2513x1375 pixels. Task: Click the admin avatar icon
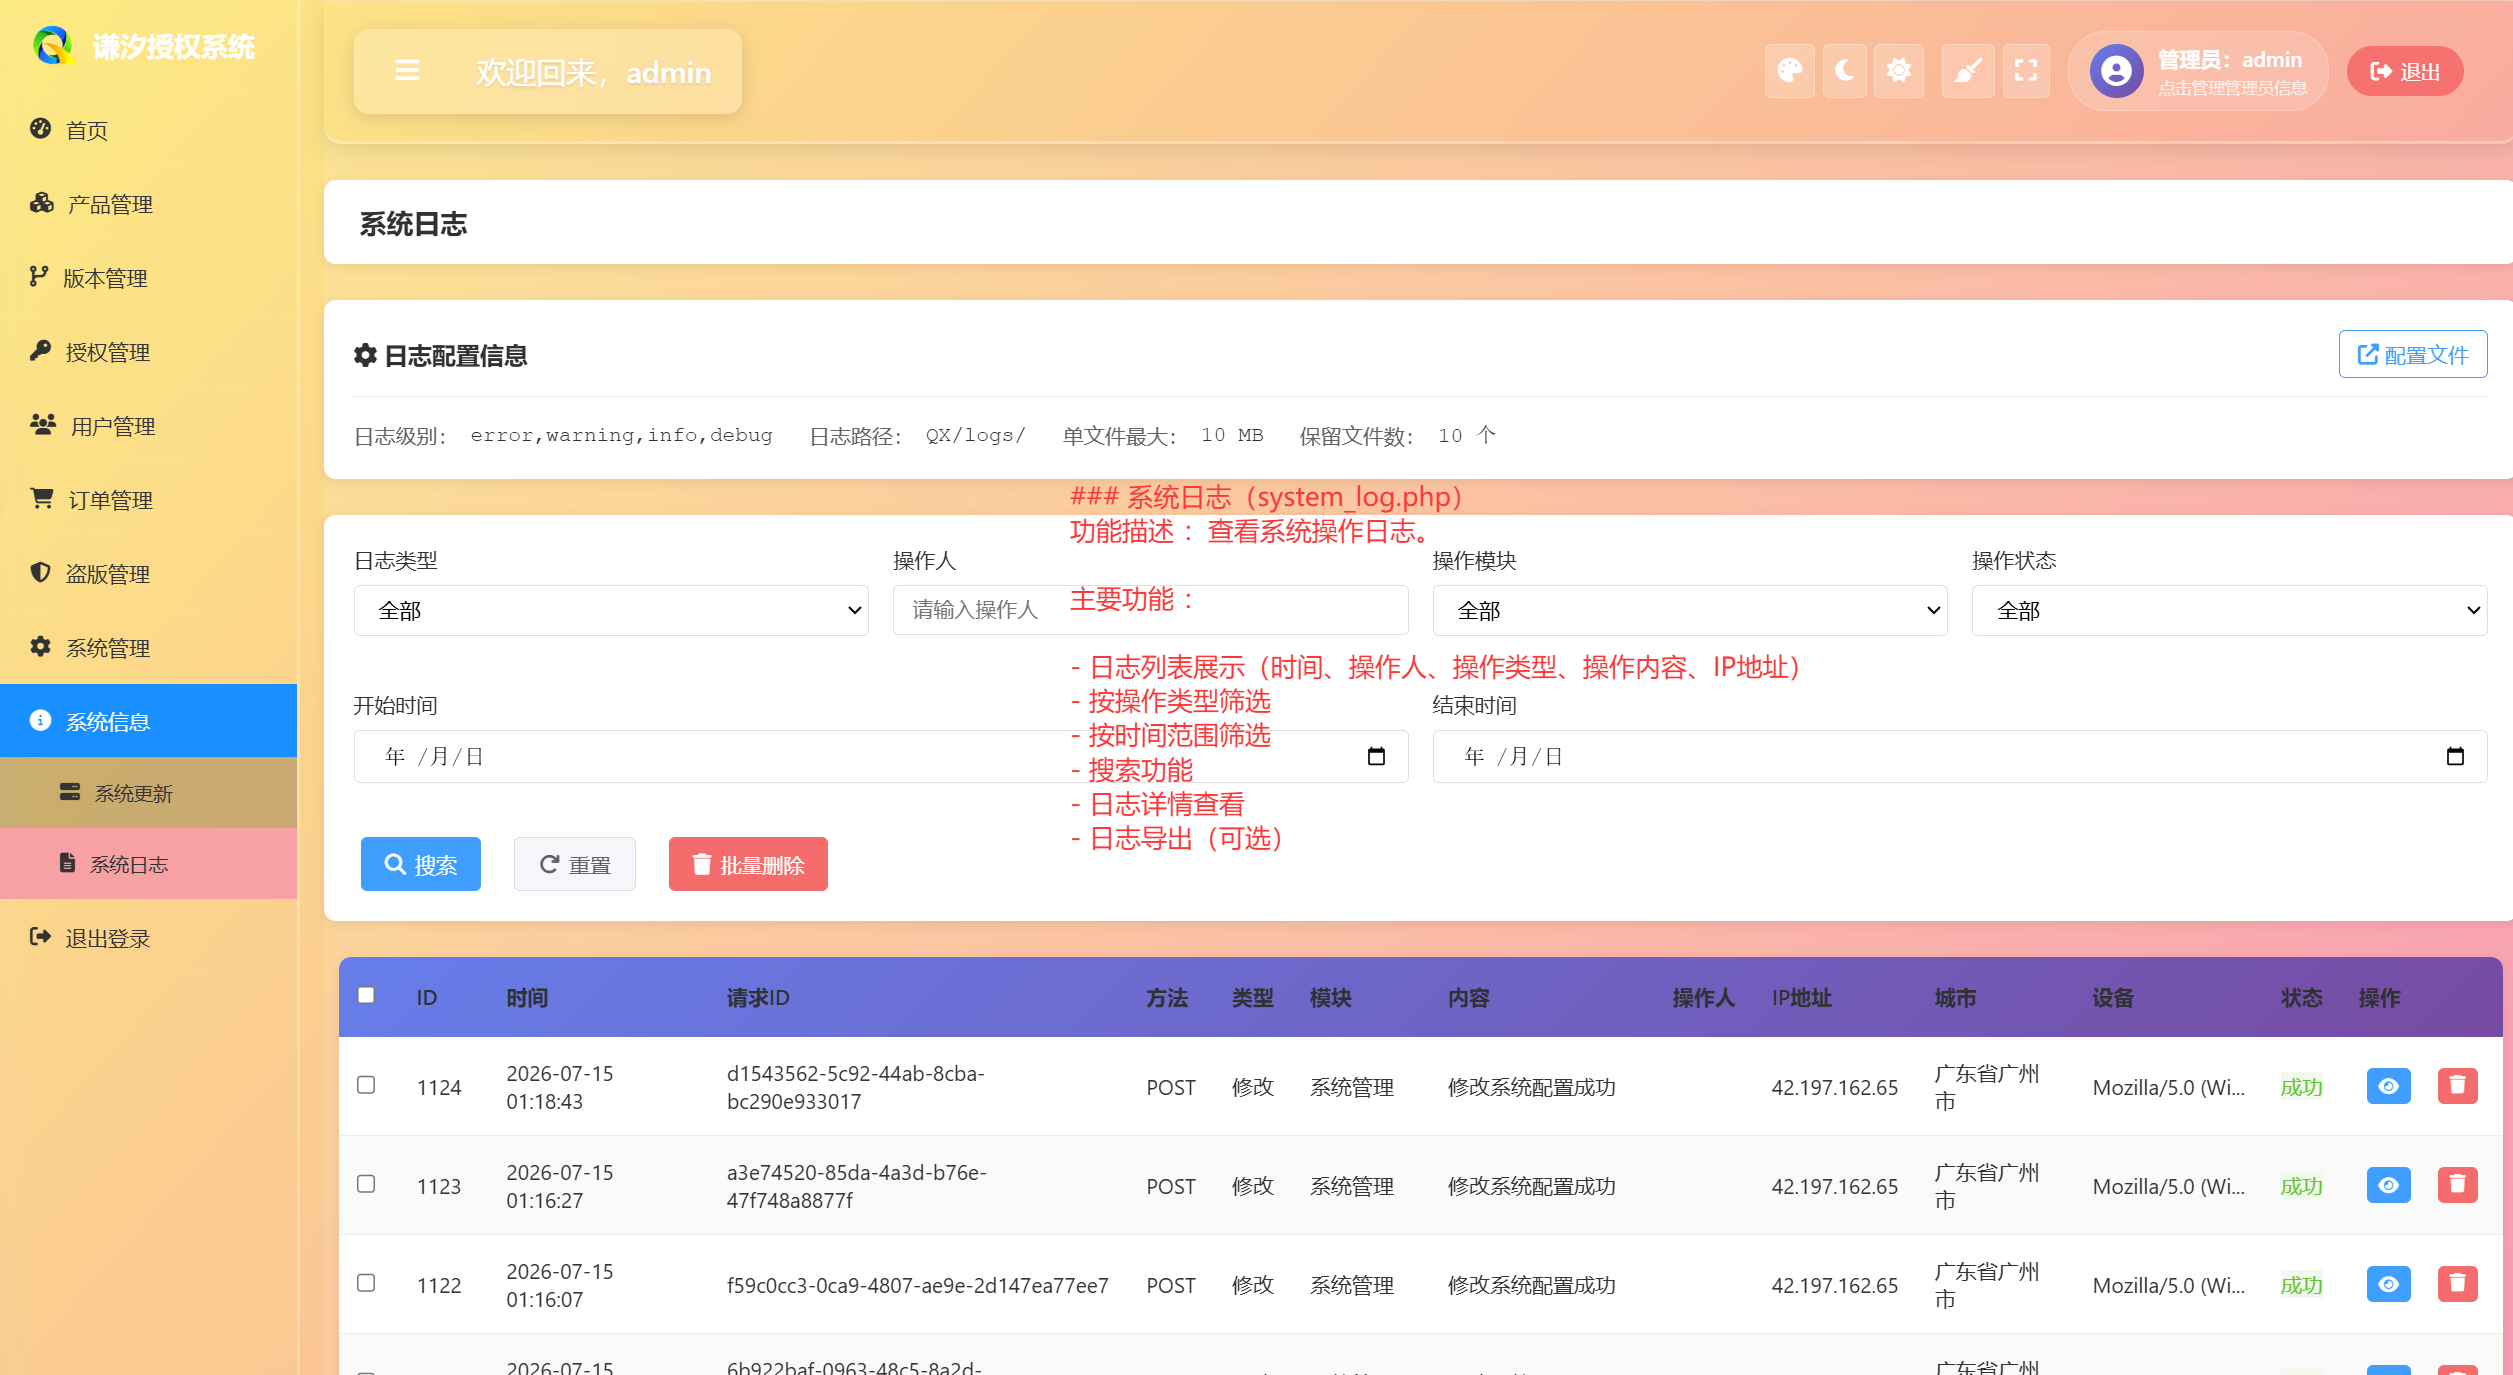click(2116, 71)
